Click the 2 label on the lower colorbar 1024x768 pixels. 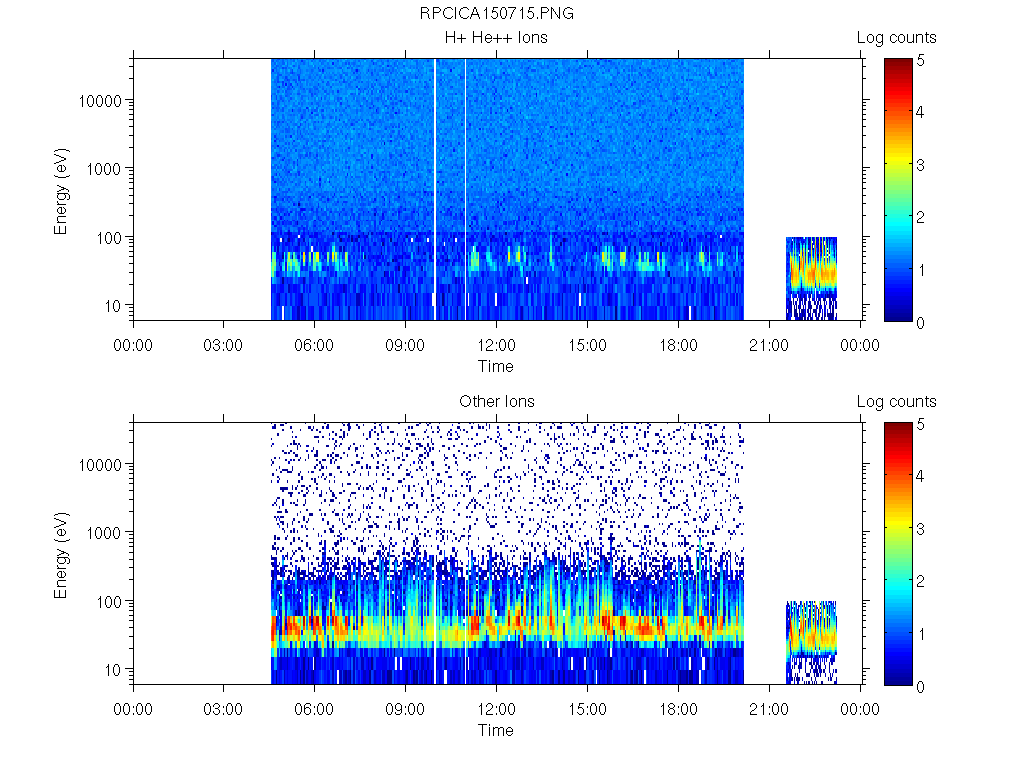[x=920, y=581]
